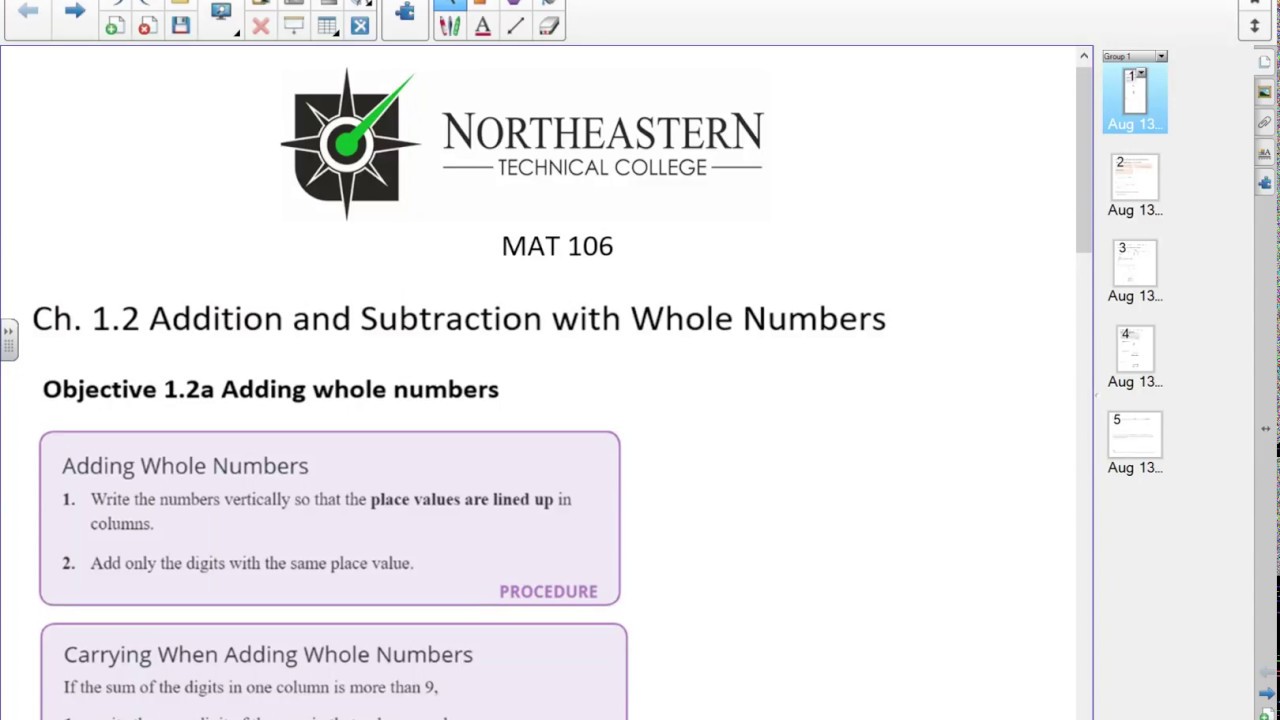1280x720 pixels.
Task: Click 'Objective 1.2a Adding whole numbers' heading
Action: click(270, 389)
